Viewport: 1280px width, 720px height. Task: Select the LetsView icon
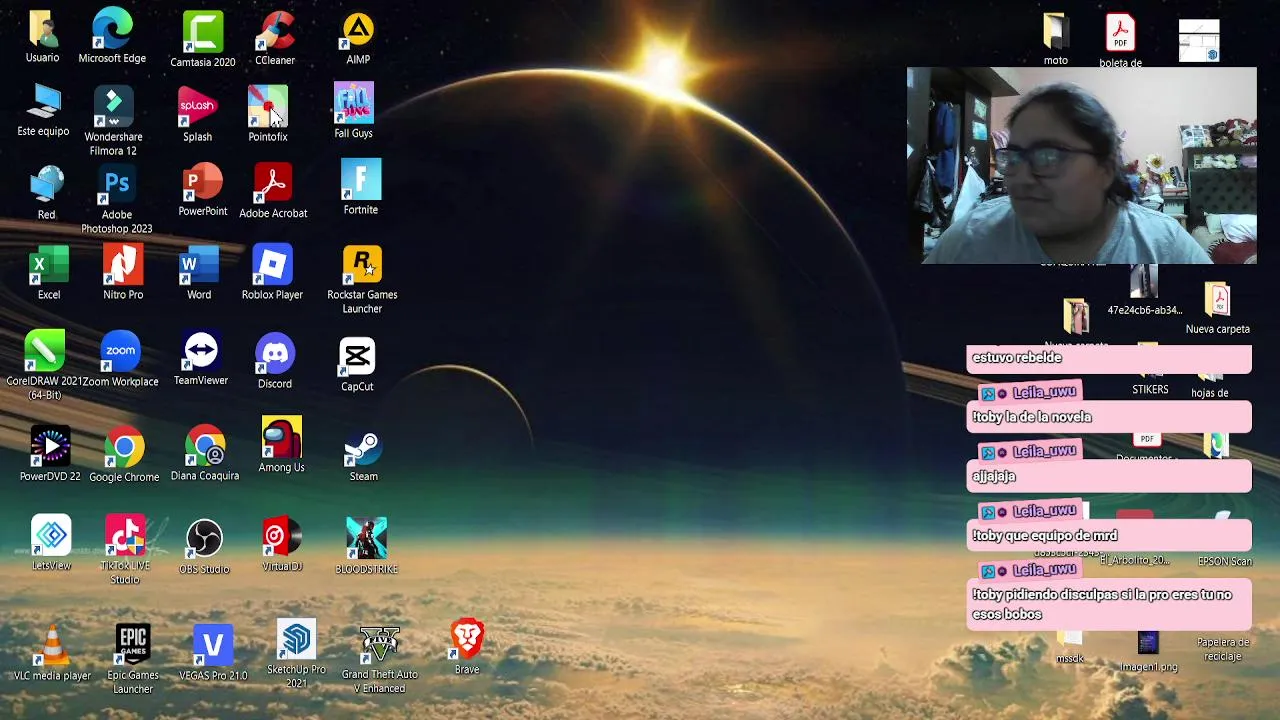click(x=51, y=535)
